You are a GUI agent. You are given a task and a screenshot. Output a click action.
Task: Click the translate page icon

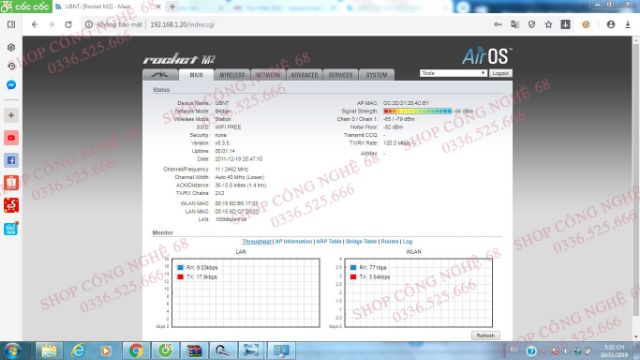pyautogui.click(x=515, y=24)
